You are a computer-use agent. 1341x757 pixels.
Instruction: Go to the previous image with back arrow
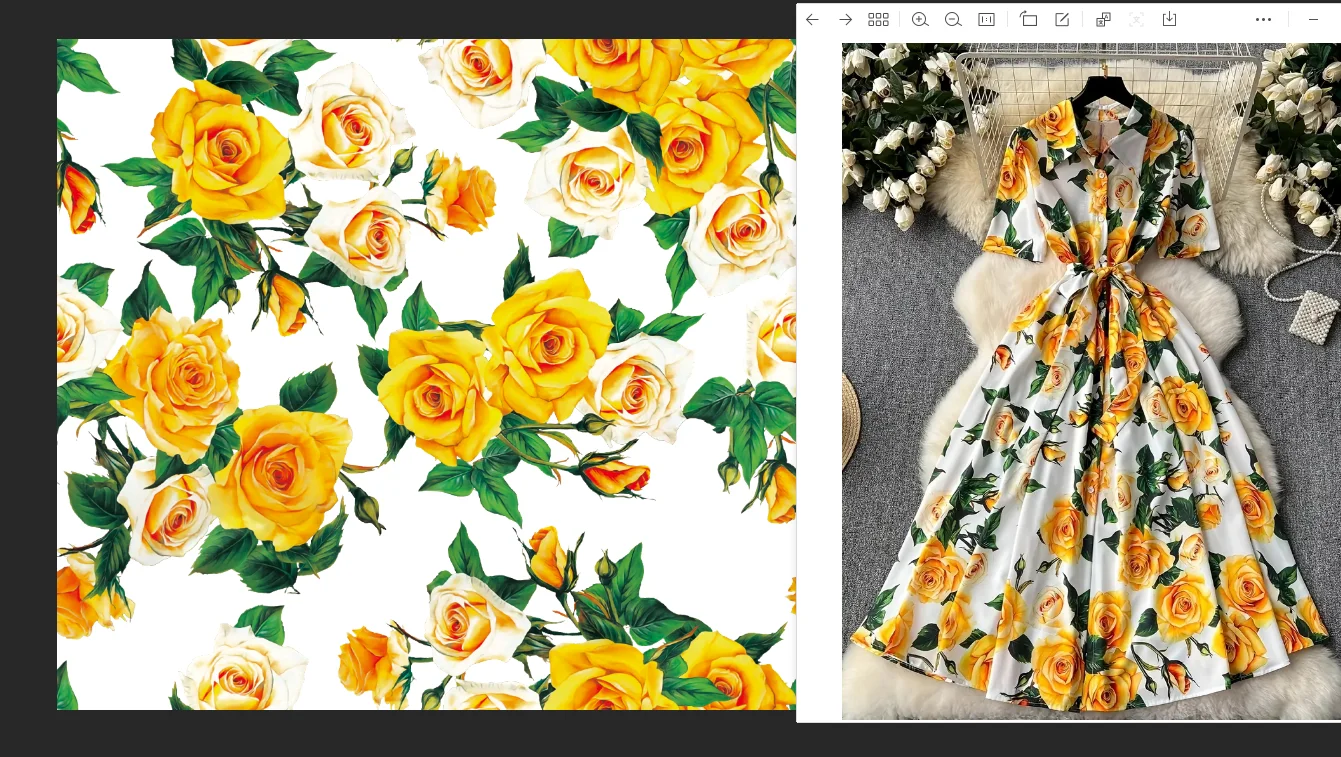tap(812, 20)
